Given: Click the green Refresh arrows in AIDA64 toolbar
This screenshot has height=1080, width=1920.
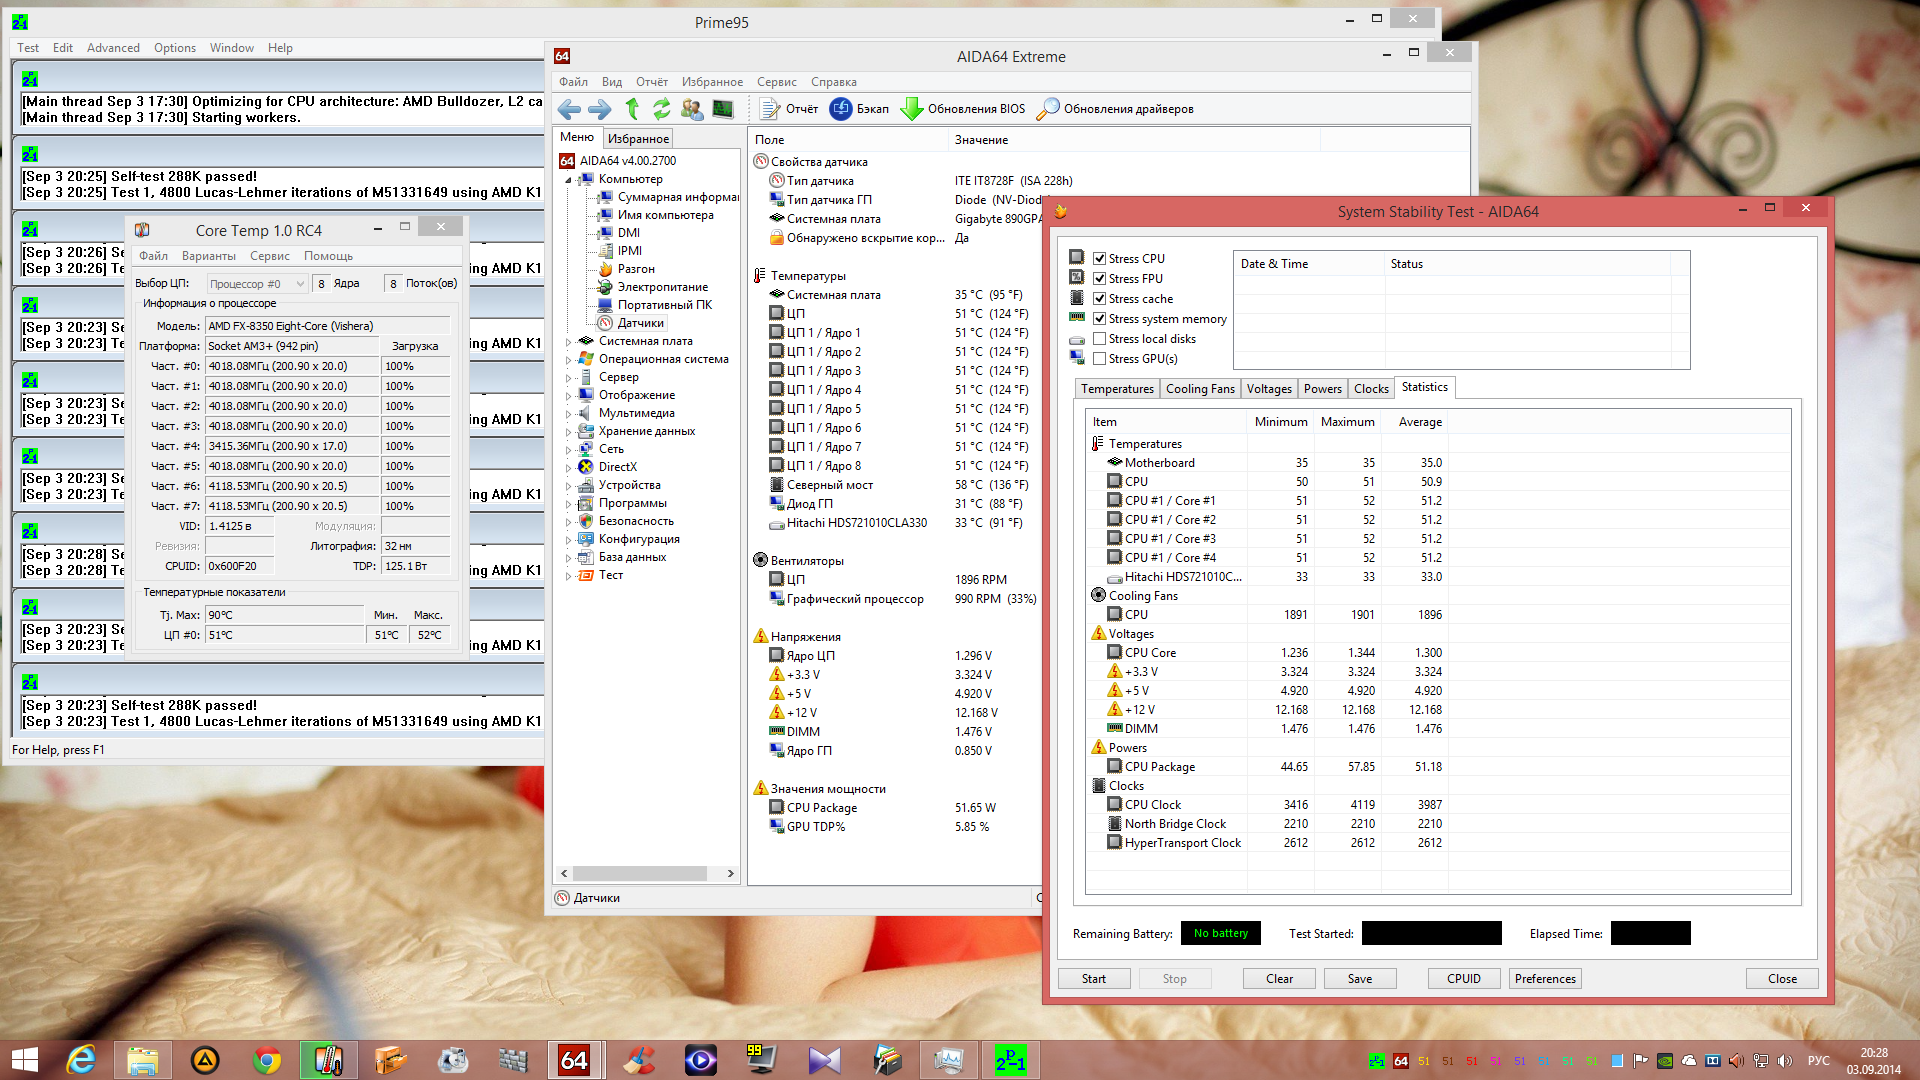Looking at the screenshot, I should 661,109.
